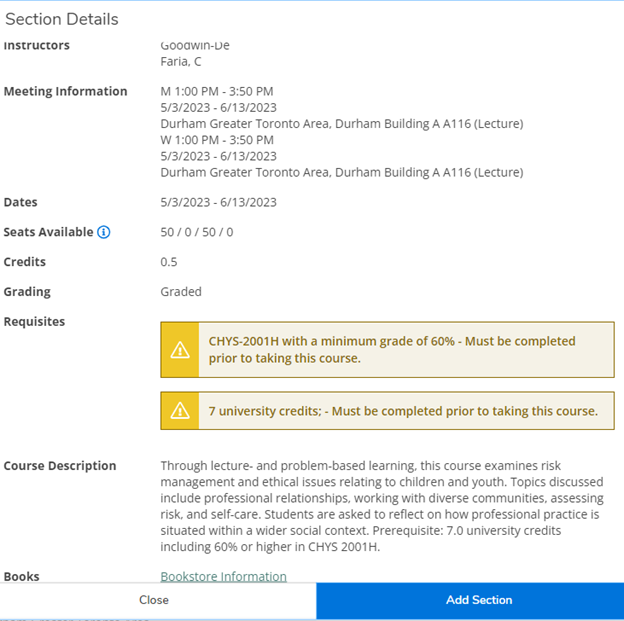Click the Section Details heading
Viewport: 624px width, 621px height.
coord(62,19)
